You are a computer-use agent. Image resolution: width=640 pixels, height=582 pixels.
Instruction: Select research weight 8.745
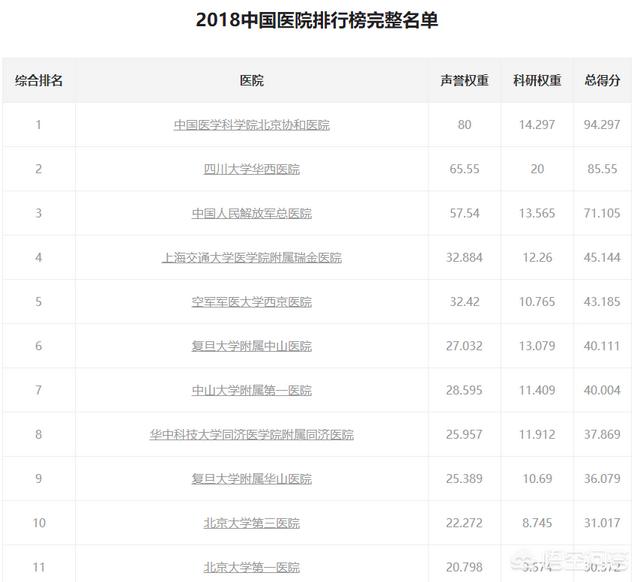537,523
